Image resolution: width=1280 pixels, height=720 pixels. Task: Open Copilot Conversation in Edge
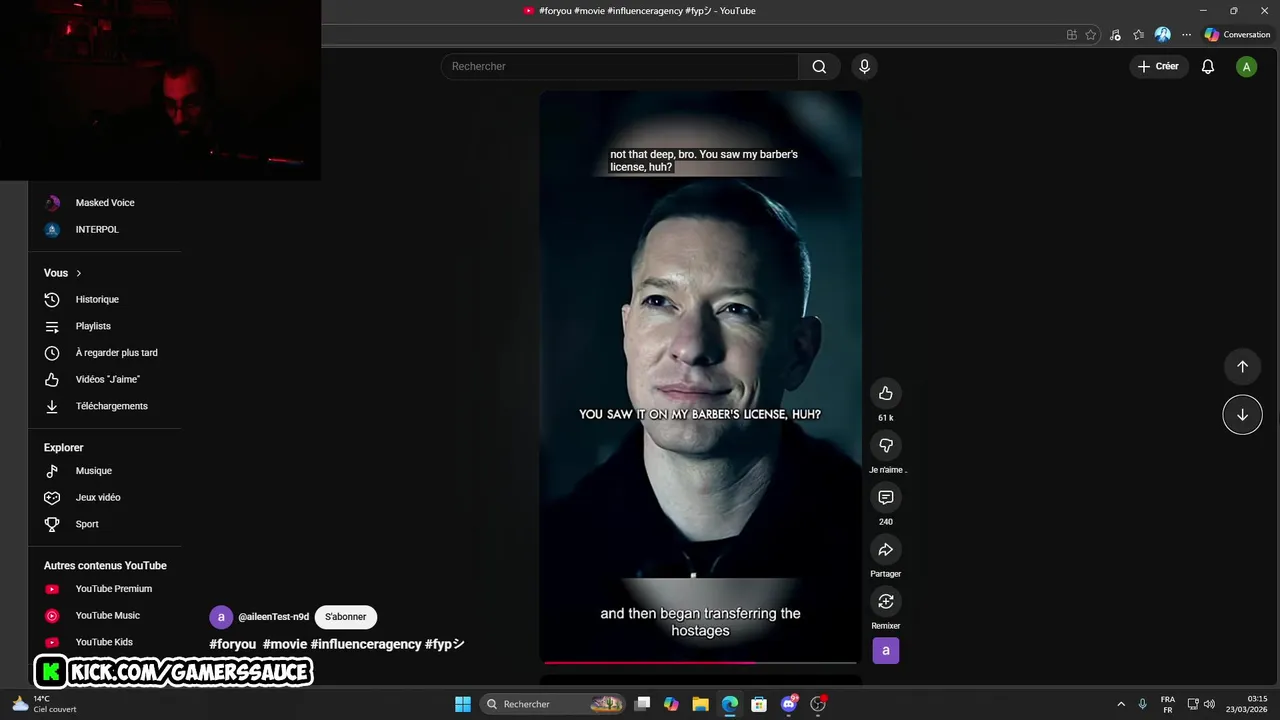(x=1237, y=34)
